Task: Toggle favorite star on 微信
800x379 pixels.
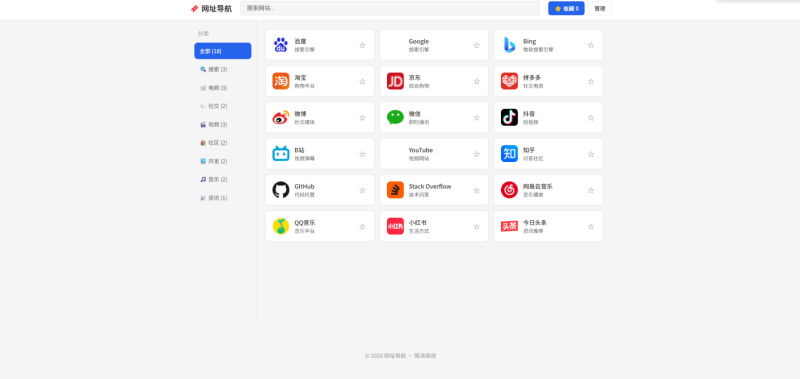Action: [477, 117]
